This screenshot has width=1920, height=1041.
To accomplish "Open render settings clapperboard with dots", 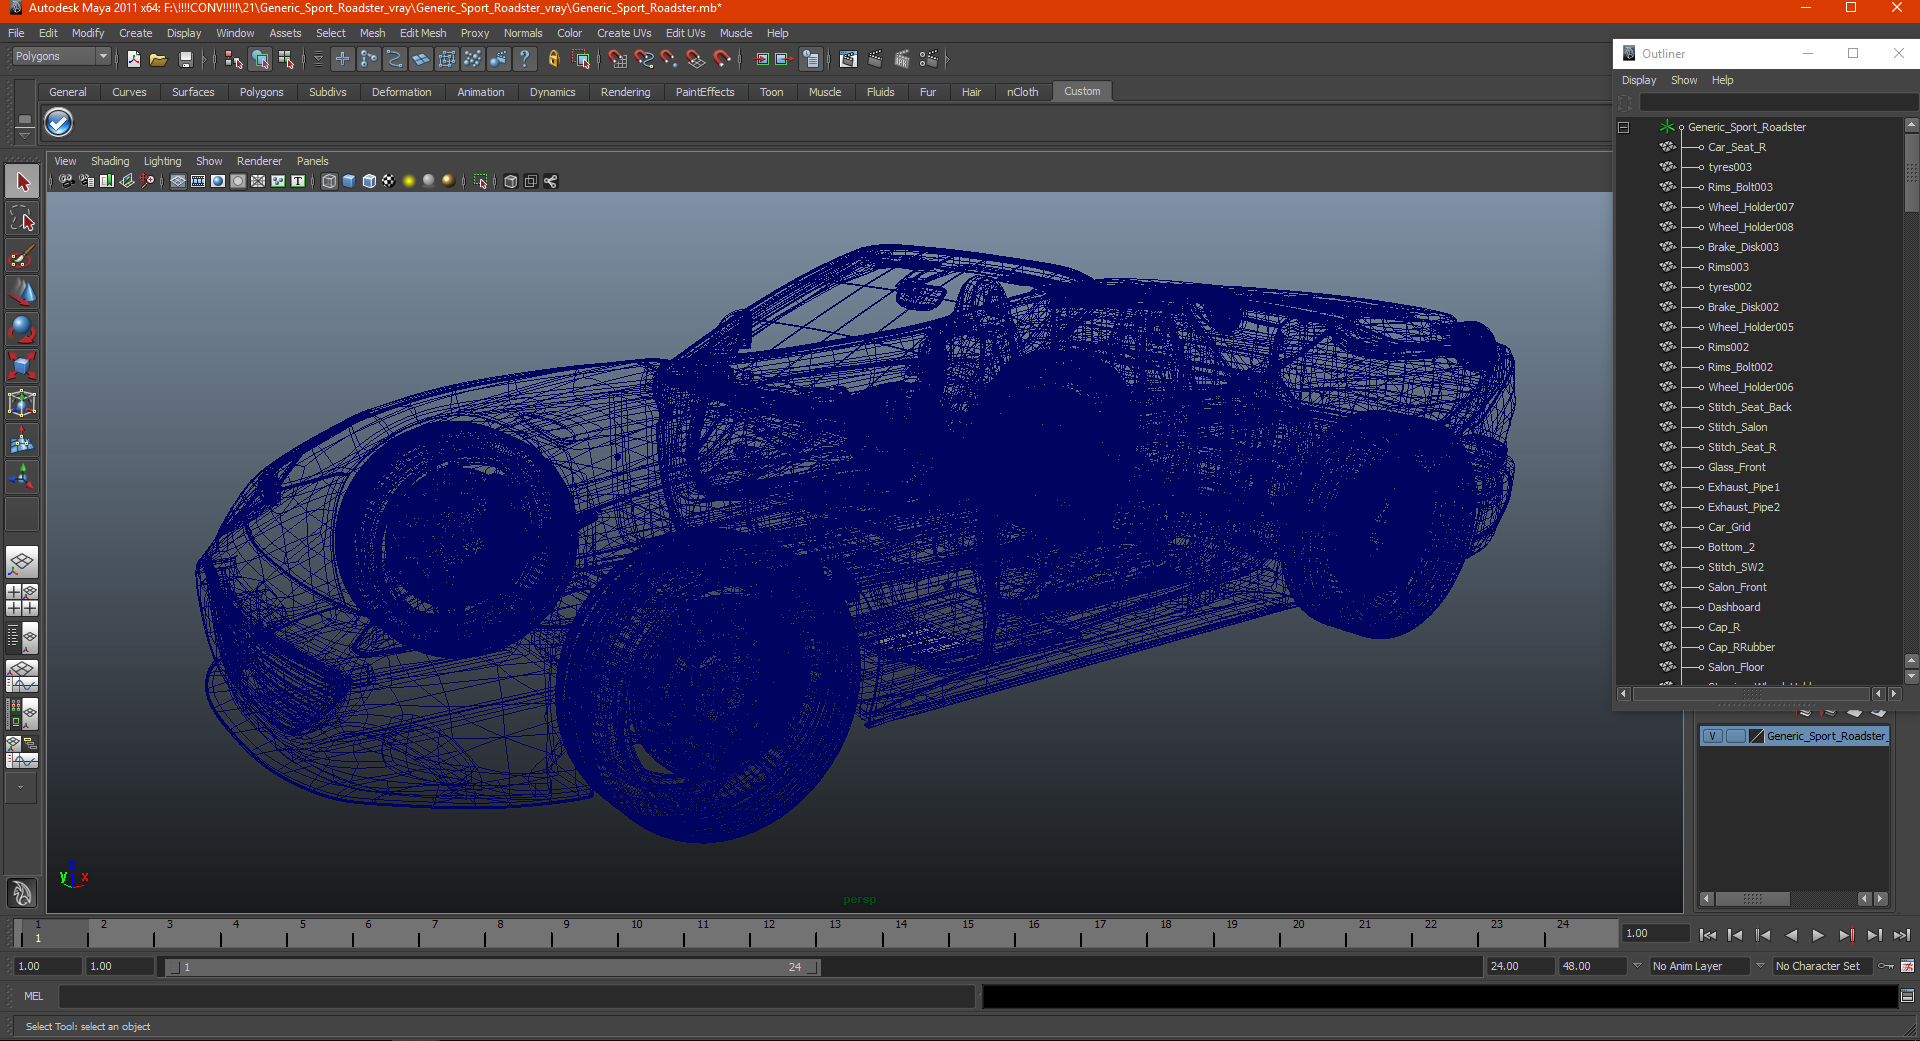I will tap(928, 60).
